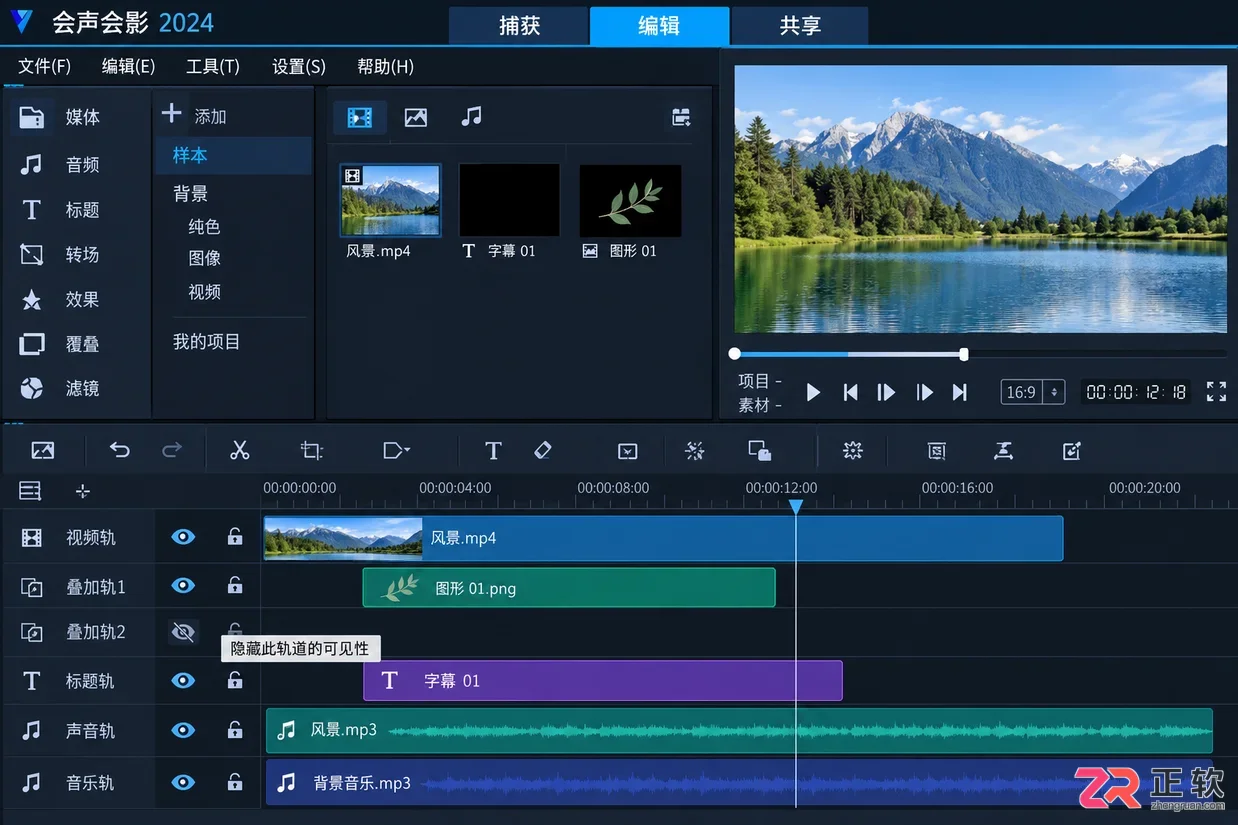The image size is (1238, 825).
Task: Open the 设置(S) menu
Action: point(299,67)
